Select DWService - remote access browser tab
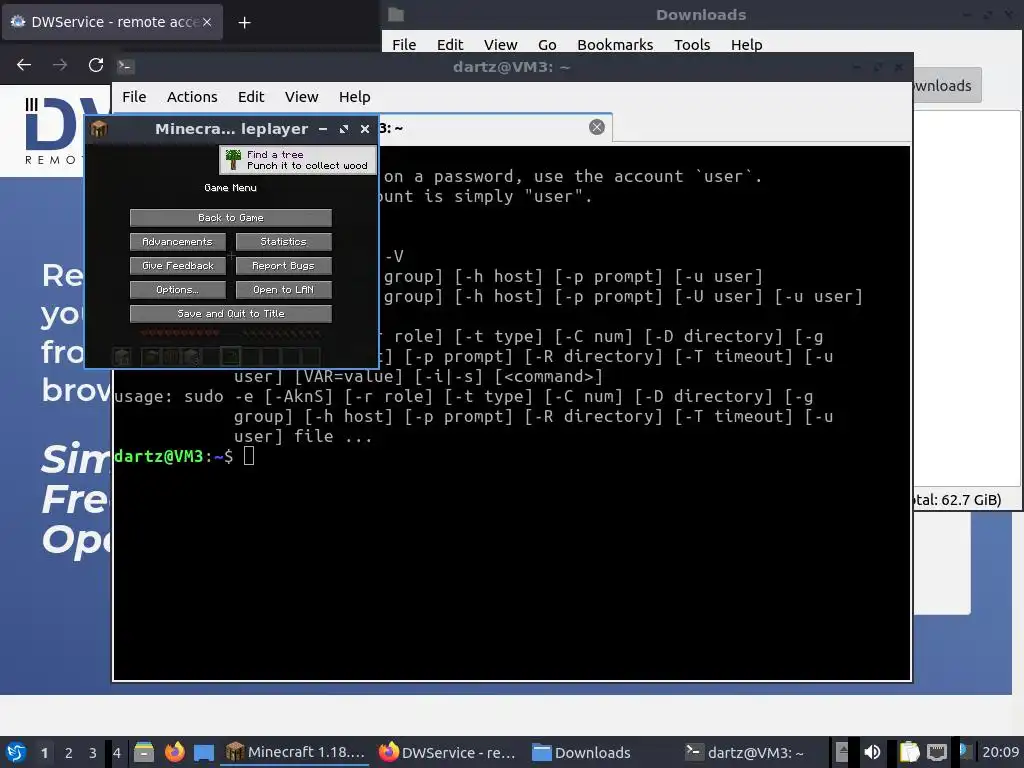The width and height of the screenshot is (1024, 768). (112, 22)
